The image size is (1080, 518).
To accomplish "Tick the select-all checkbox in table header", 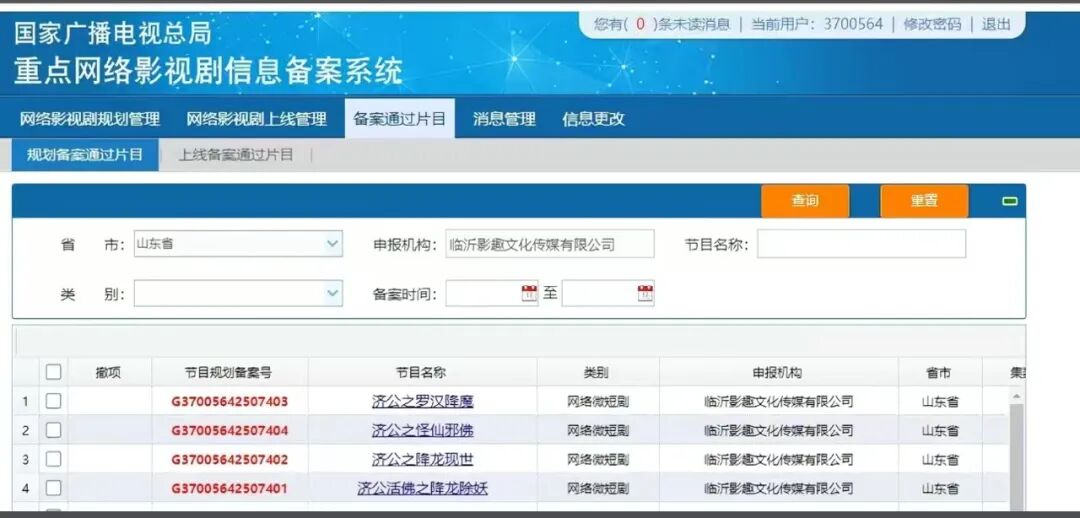I will tap(53, 373).
